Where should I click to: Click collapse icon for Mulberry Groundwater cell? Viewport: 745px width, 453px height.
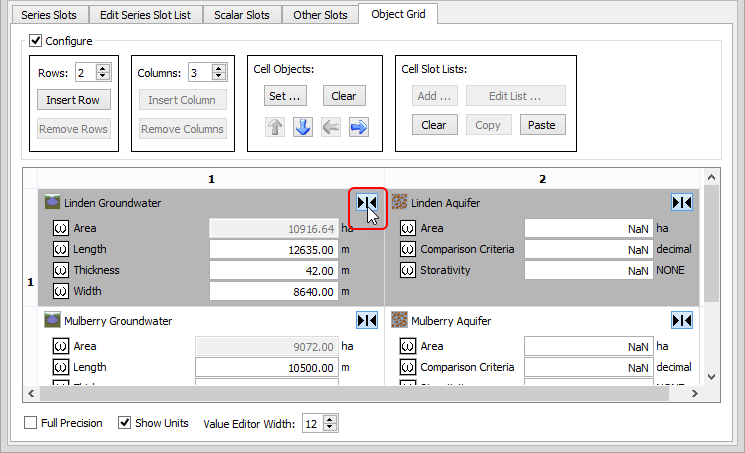tap(367, 321)
